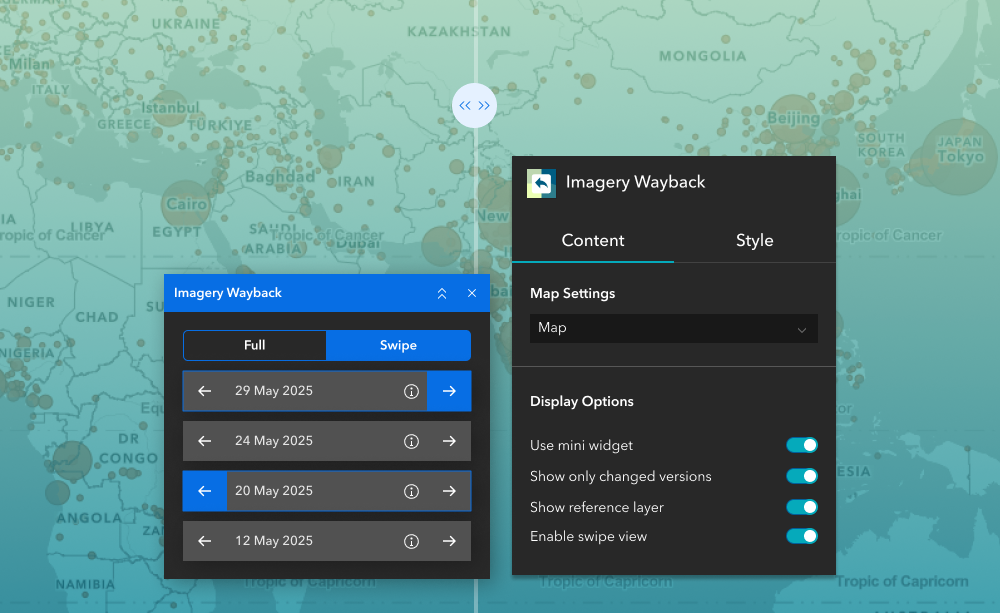Toggle Show reference layer off
Screen dimensions: 1000x613
(801, 507)
